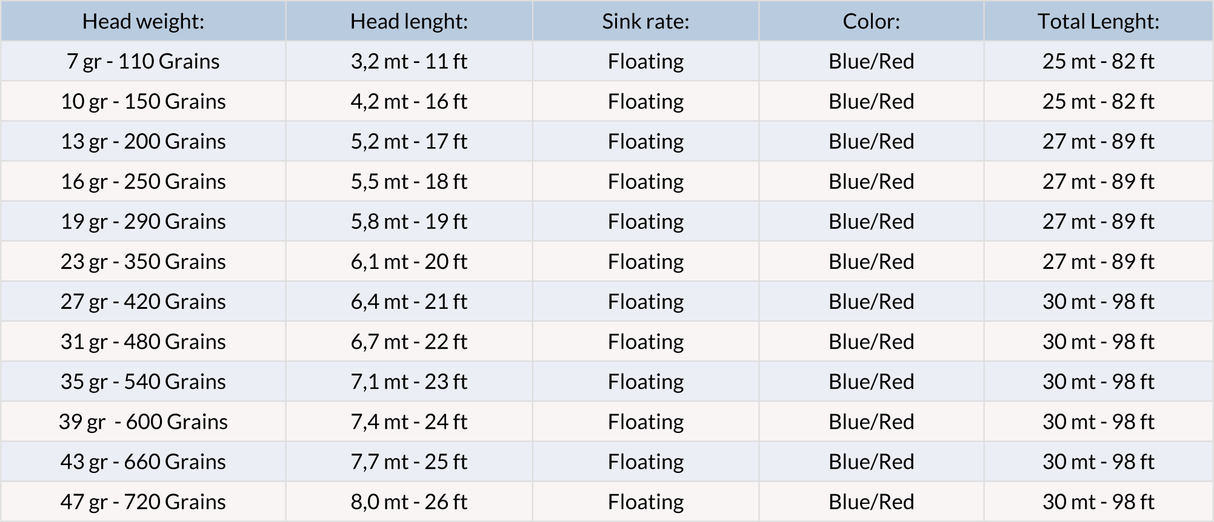Click the '10 gr - 150 Grains' cell
The height and width of the screenshot is (522, 1214).
pyautogui.click(x=143, y=101)
